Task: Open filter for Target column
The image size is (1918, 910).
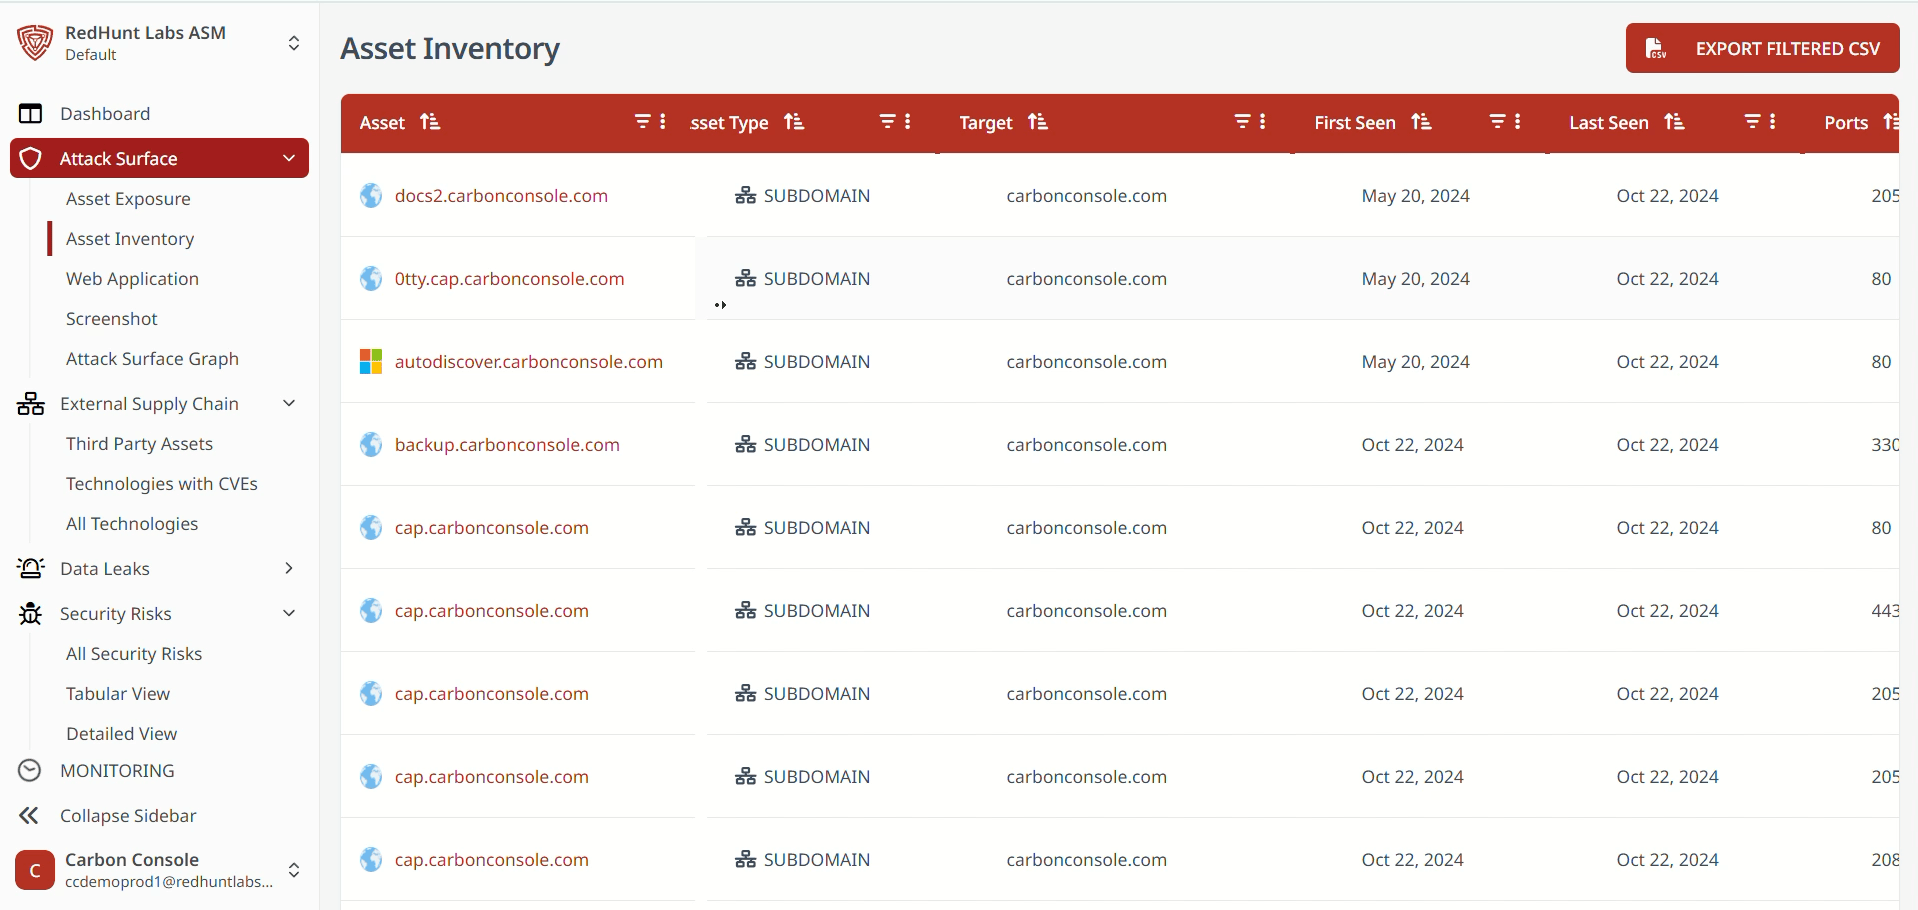Action: (x=1242, y=121)
